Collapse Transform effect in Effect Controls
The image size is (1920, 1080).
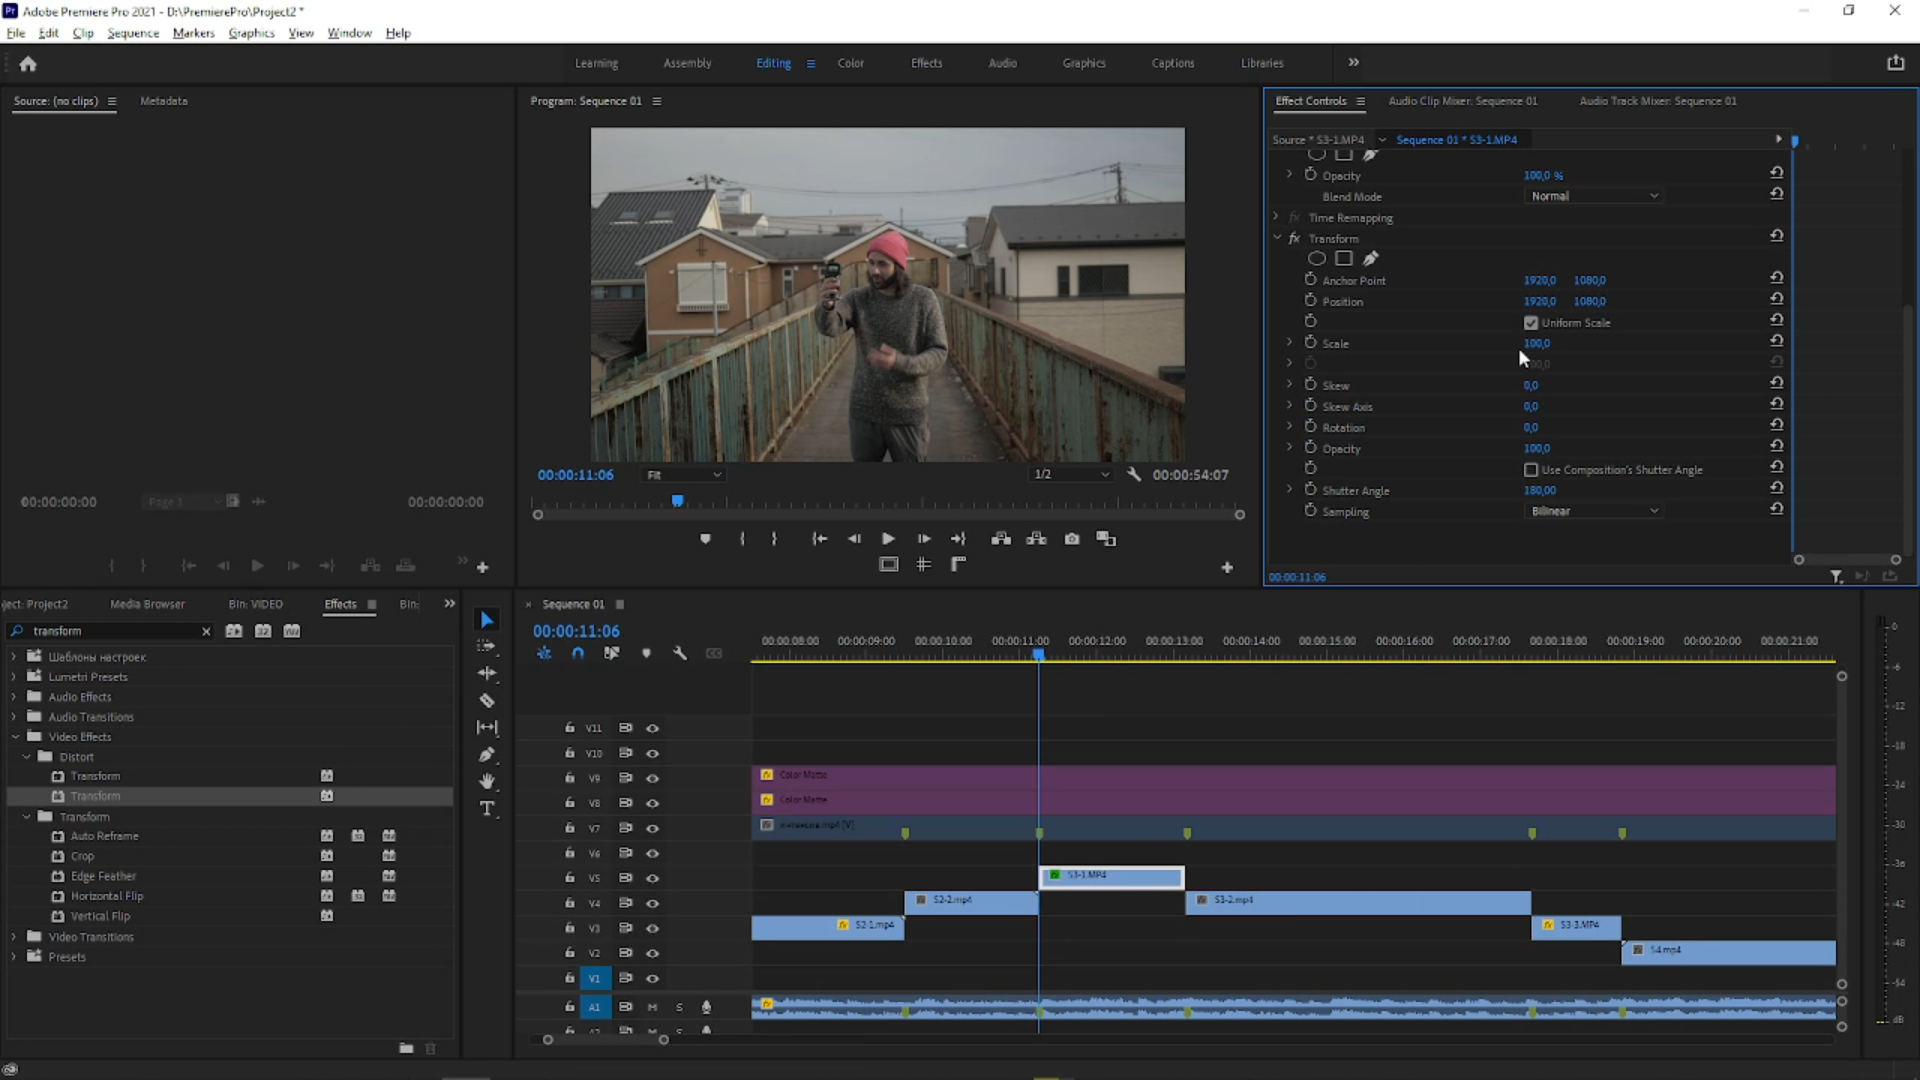[x=1277, y=238]
